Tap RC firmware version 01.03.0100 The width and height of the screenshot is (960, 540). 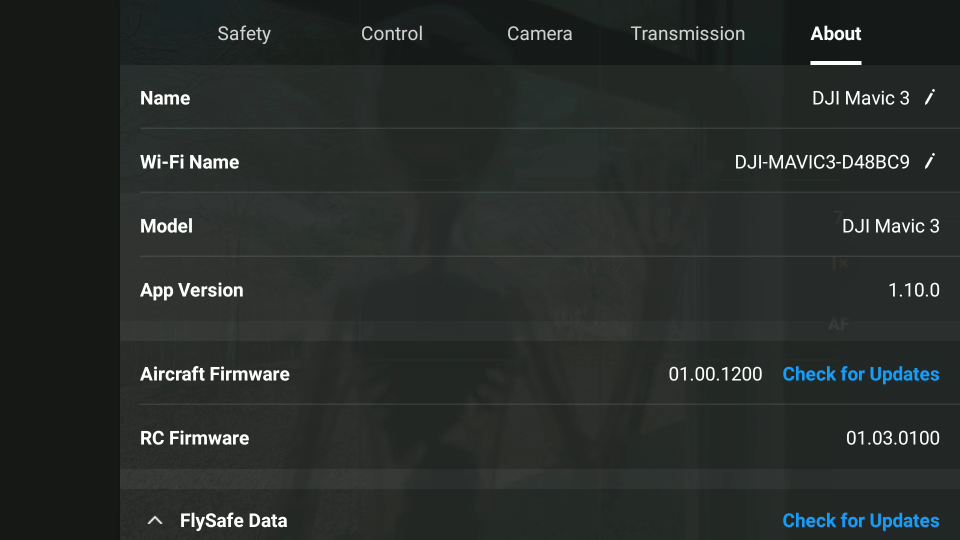point(893,438)
